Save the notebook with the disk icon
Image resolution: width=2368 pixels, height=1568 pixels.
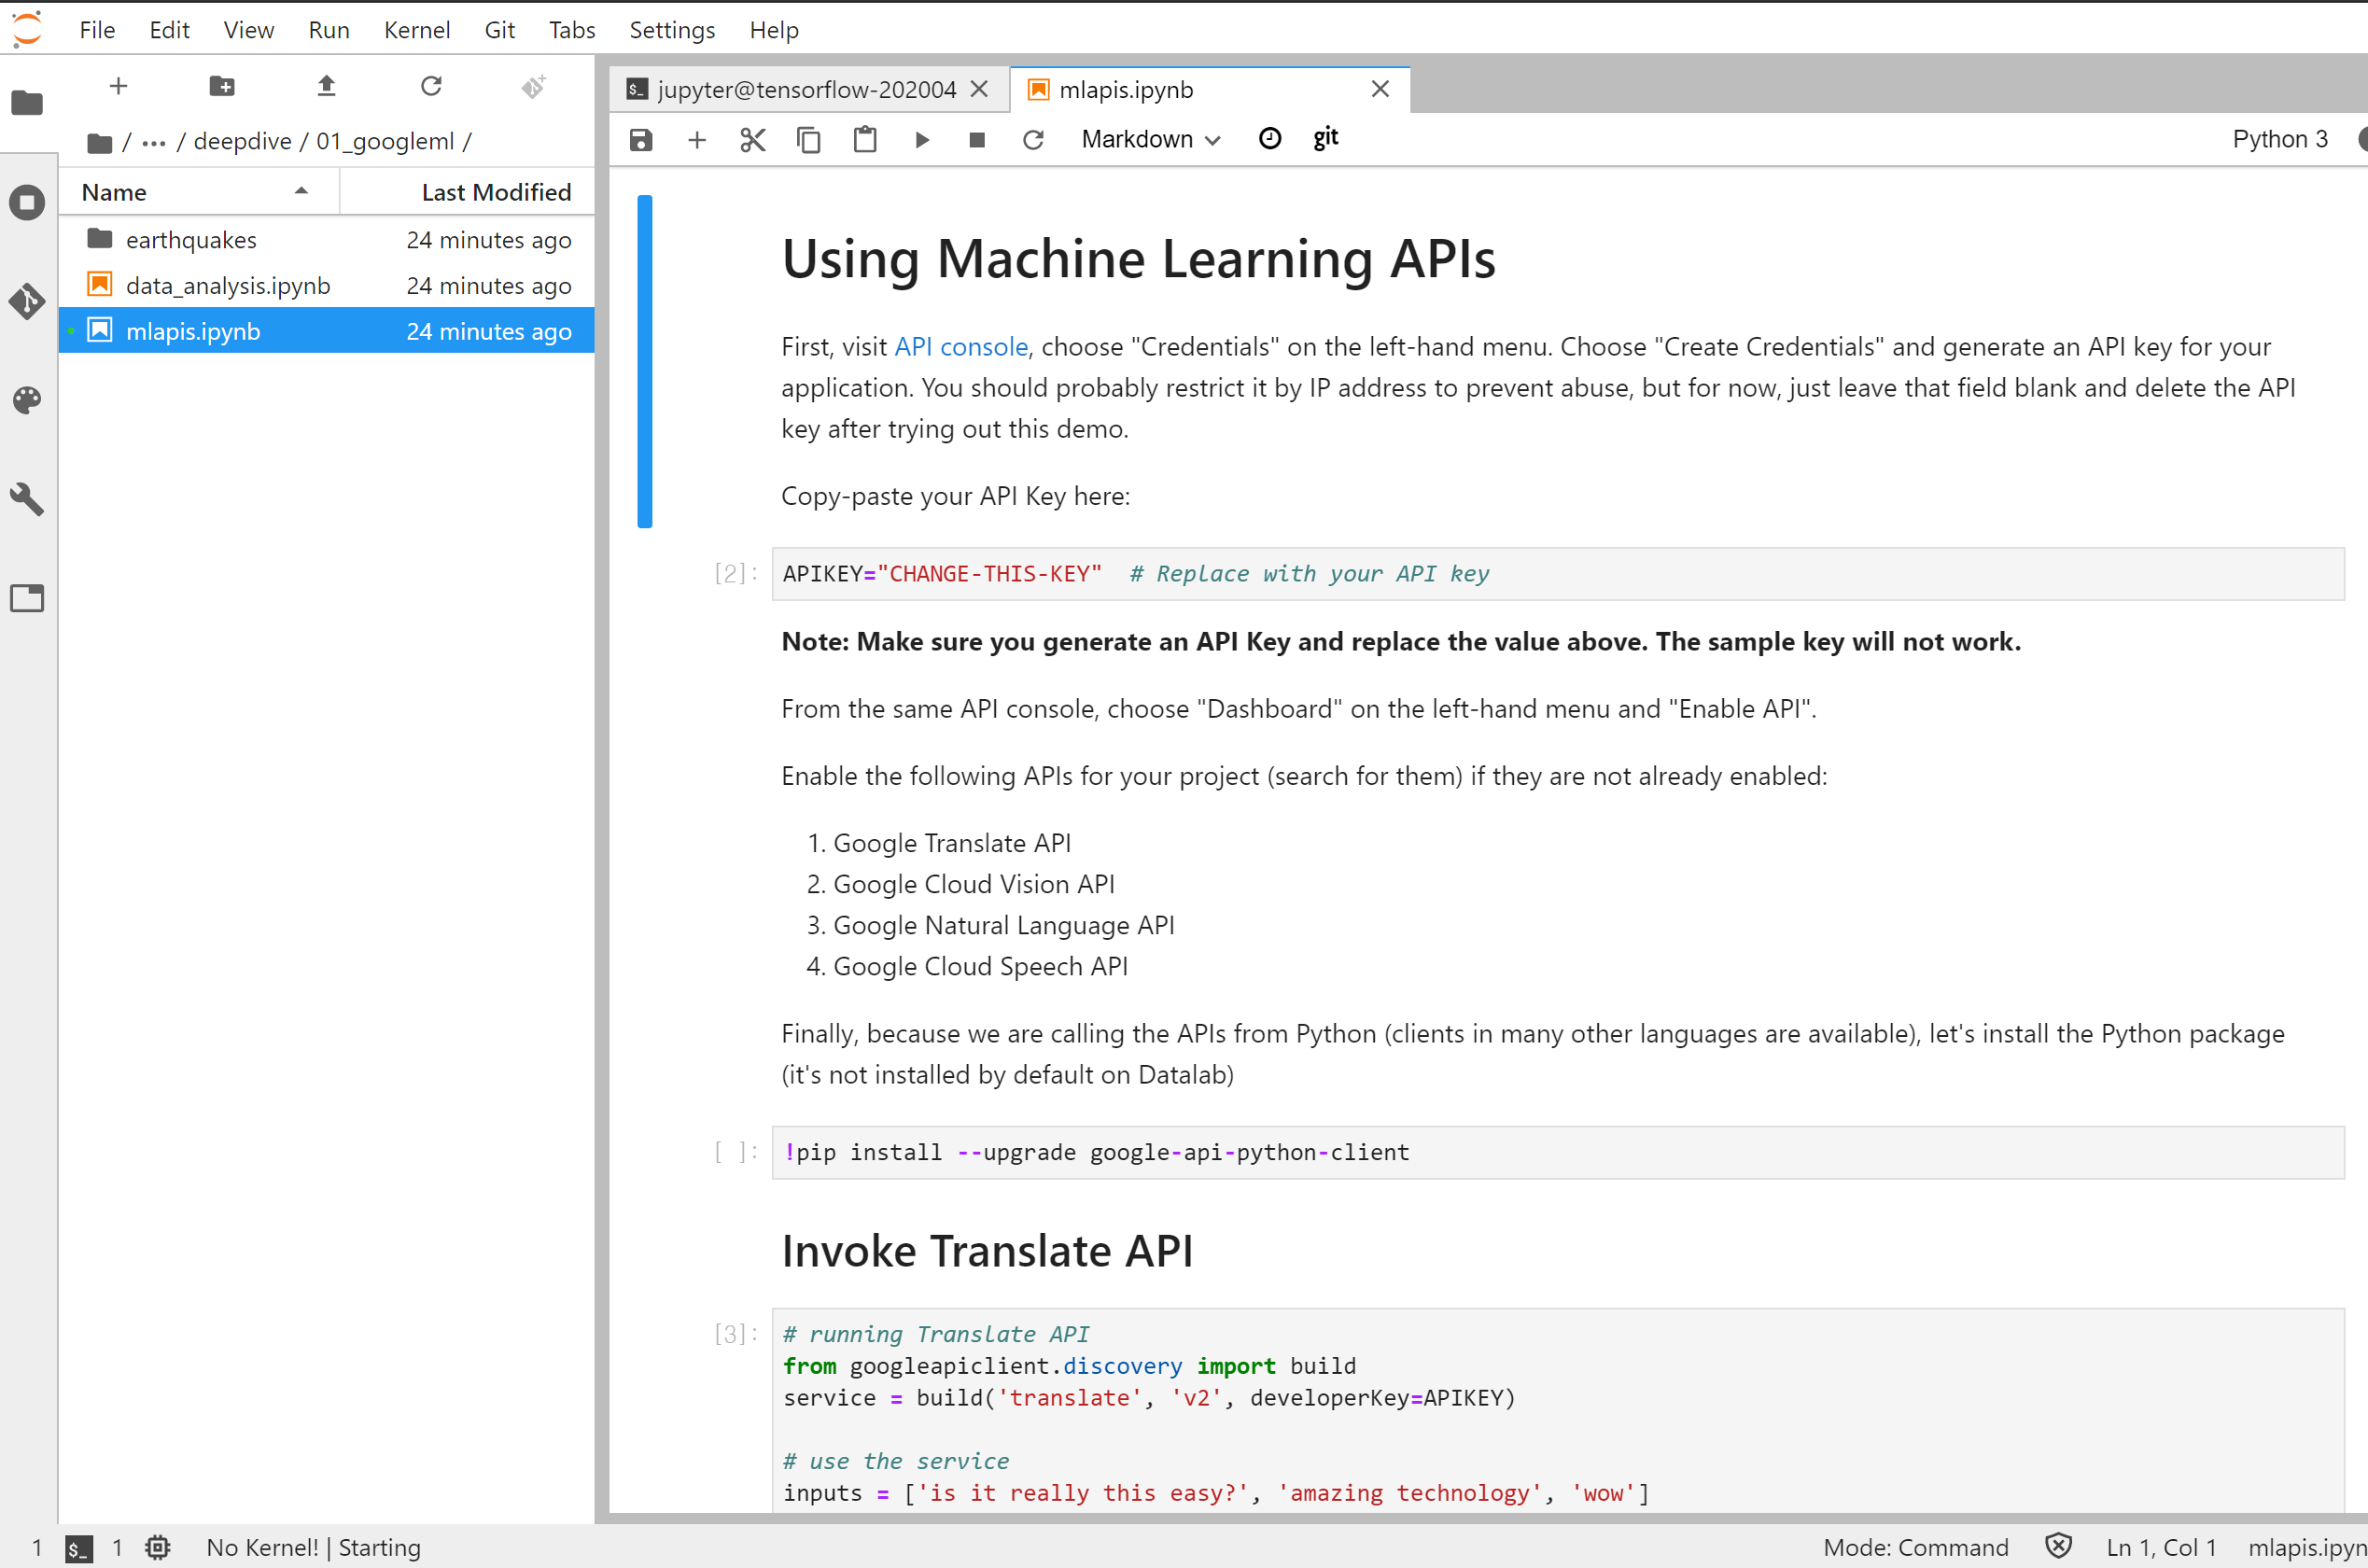pyautogui.click(x=641, y=140)
